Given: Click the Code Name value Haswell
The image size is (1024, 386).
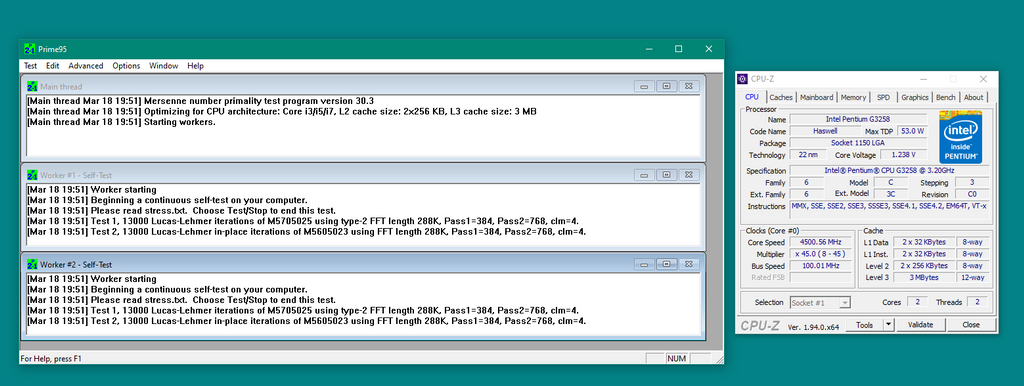Looking at the screenshot, I should point(825,131).
